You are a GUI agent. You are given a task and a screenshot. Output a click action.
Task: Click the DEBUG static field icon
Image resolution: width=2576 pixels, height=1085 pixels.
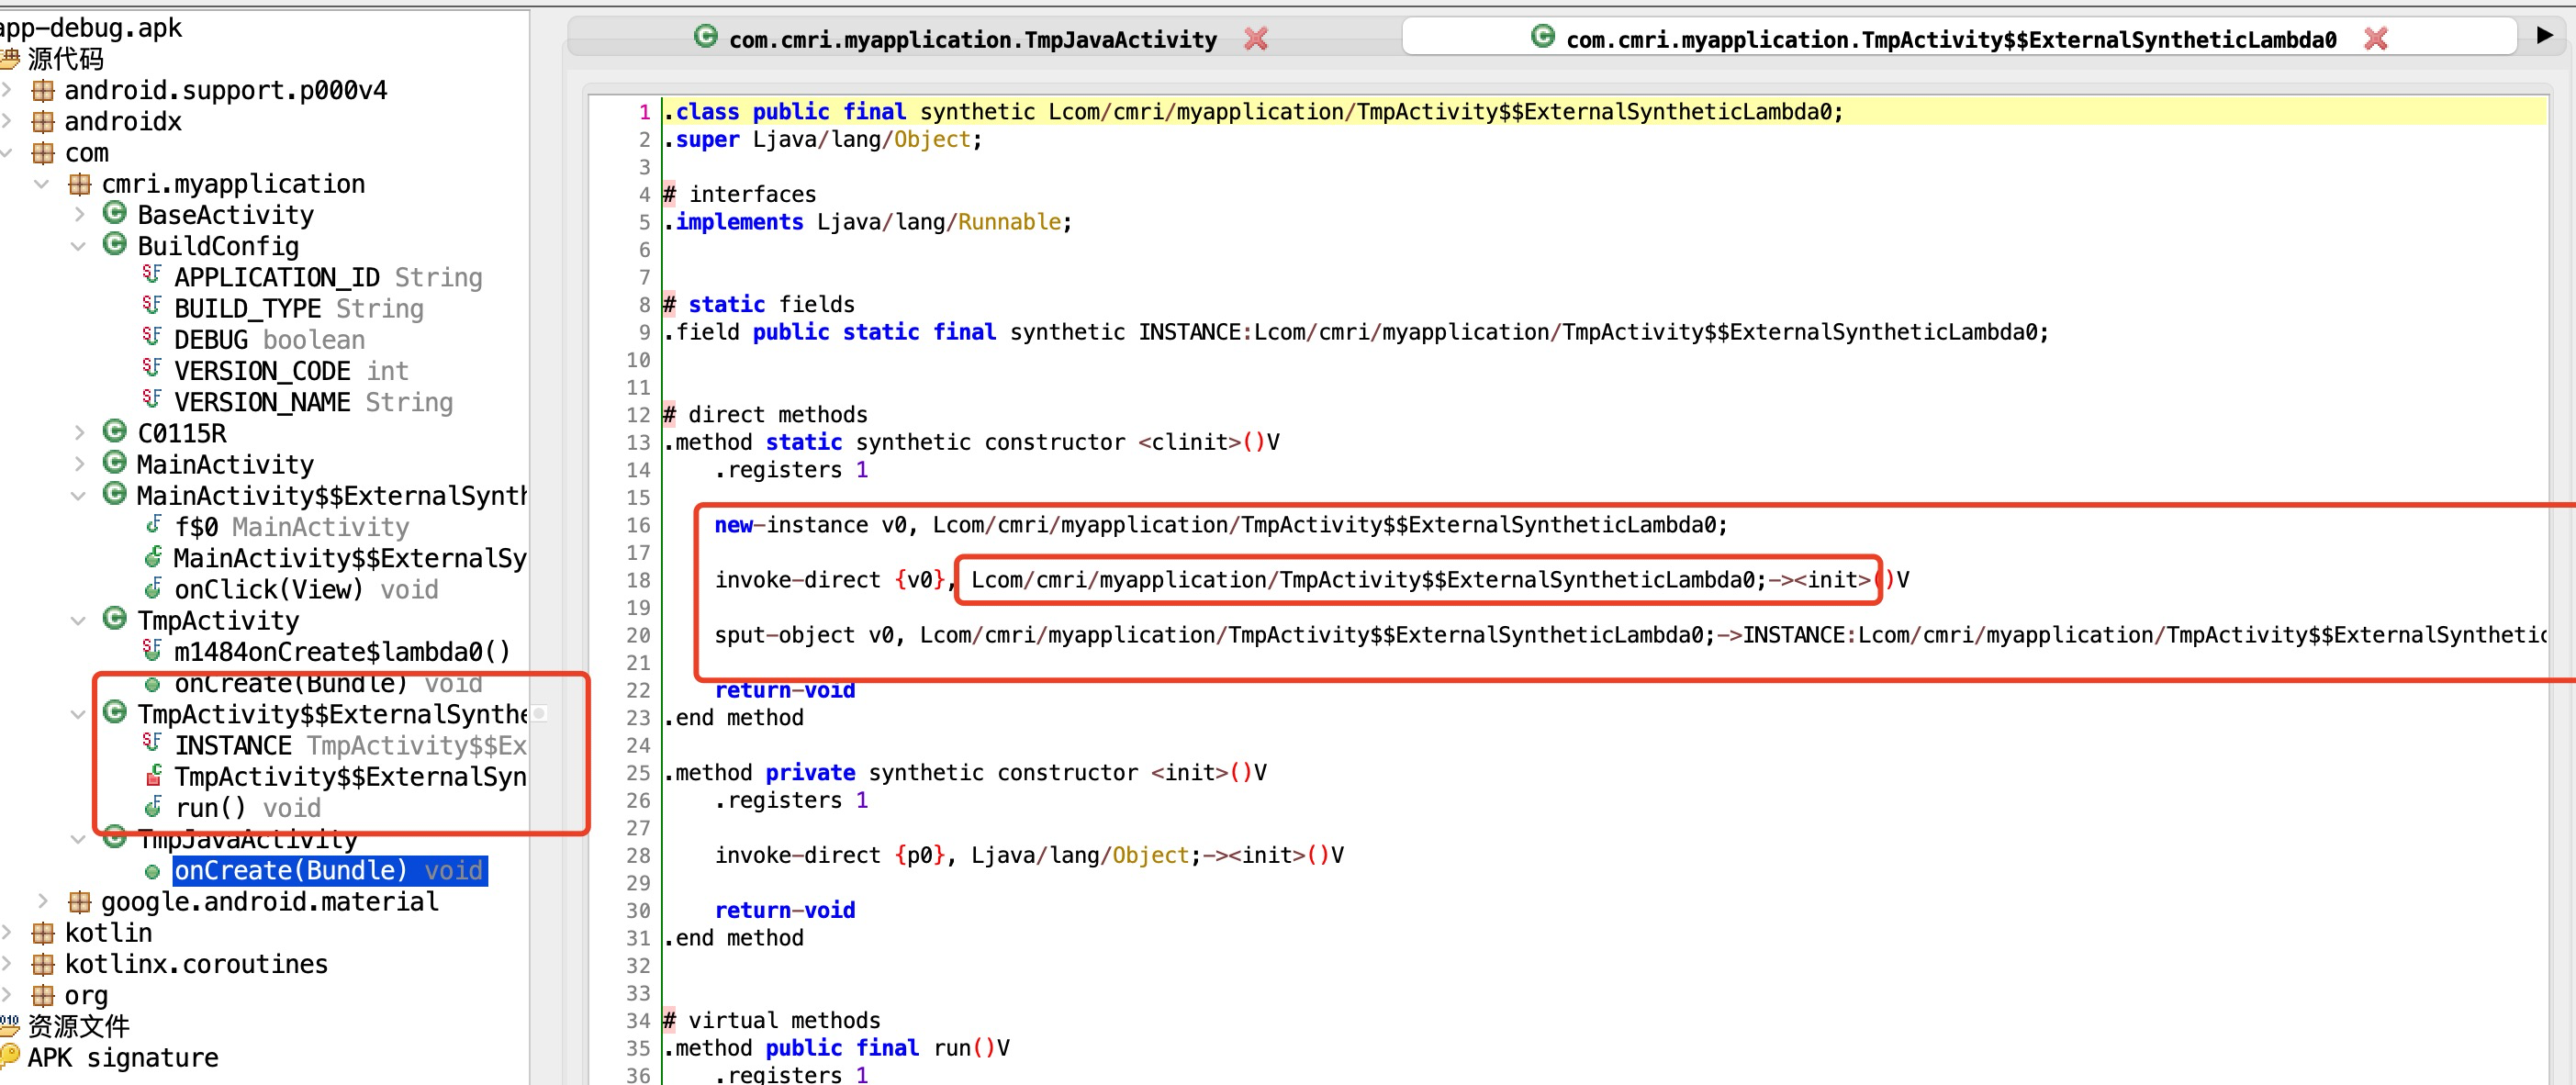point(152,337)
